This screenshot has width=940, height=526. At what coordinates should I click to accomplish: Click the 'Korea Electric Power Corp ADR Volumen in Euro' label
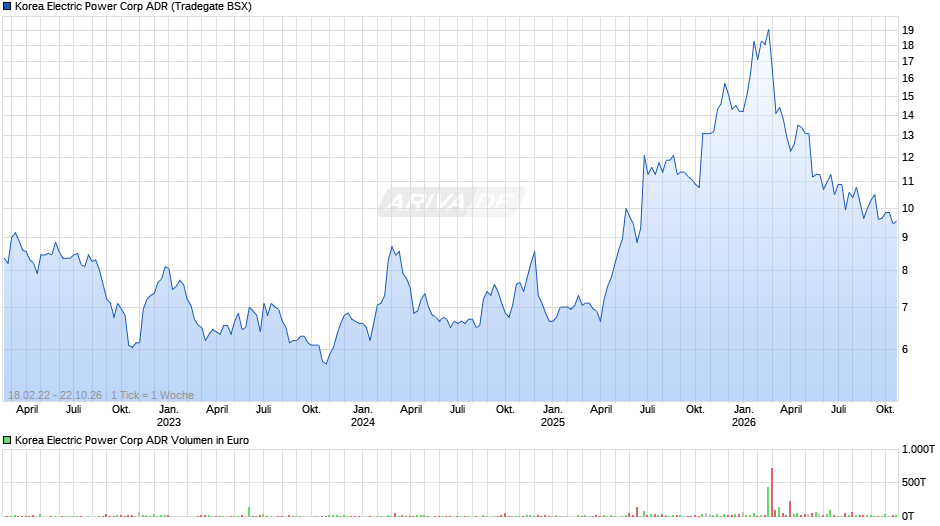(132, 440)
